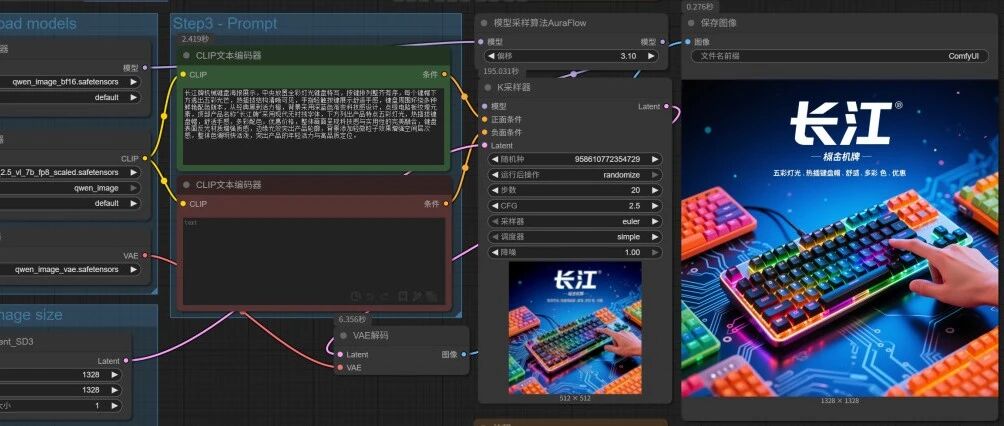
Task: Increase lower 1328 size value with right arrow
Action: point(115,390)
